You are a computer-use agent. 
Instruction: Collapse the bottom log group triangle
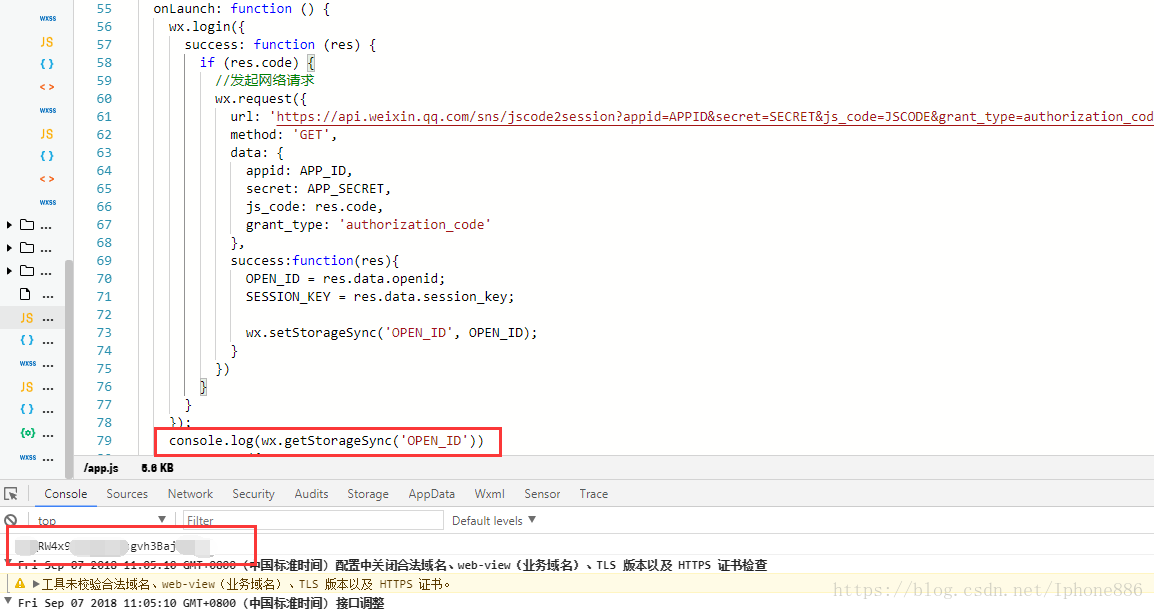click(8, 602)
